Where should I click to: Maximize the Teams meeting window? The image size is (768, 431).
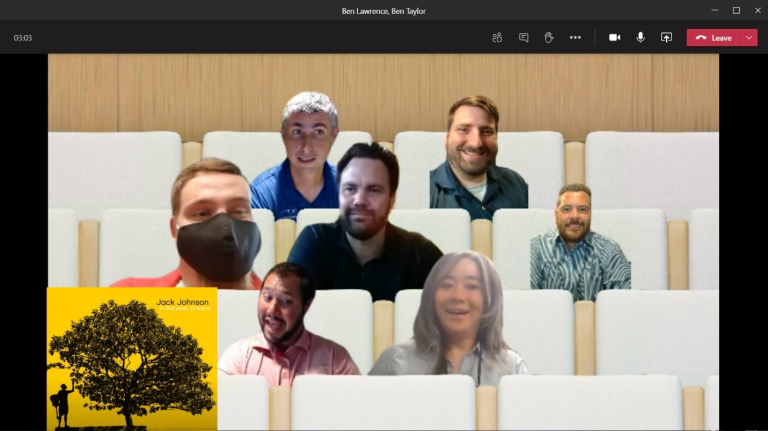pyautogui.click(x=736, y=11)
